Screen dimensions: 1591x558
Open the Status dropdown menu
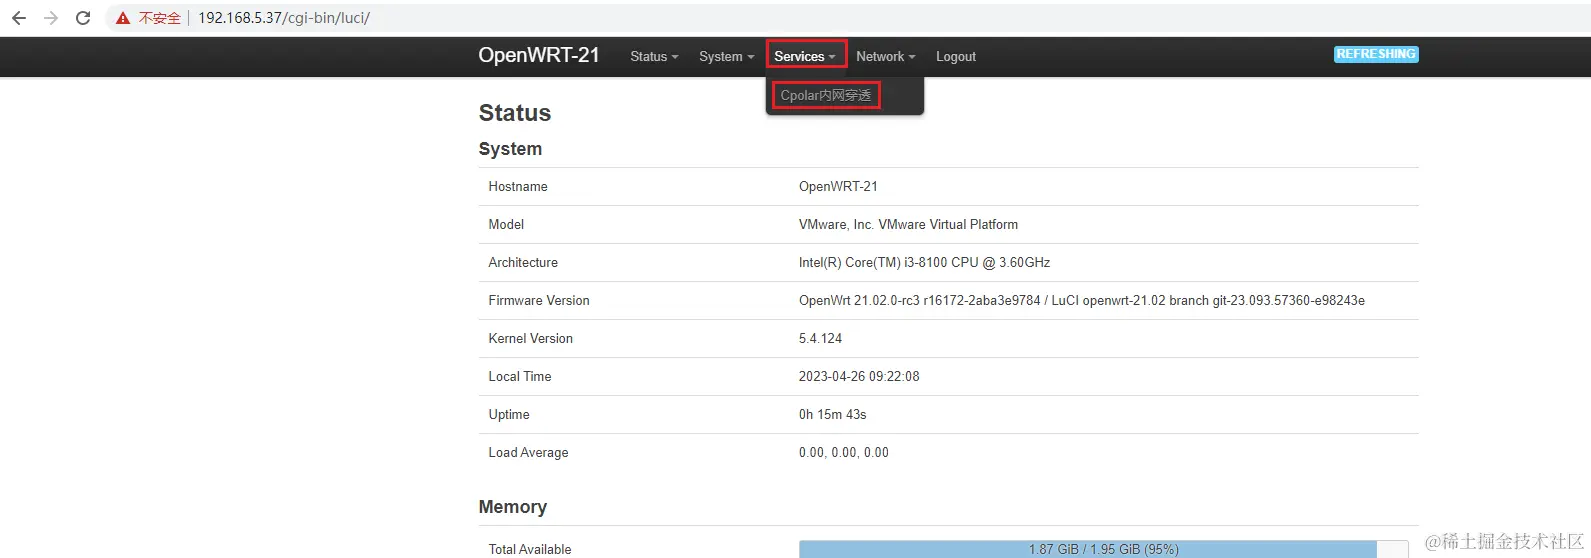click(x=654, y=57)
